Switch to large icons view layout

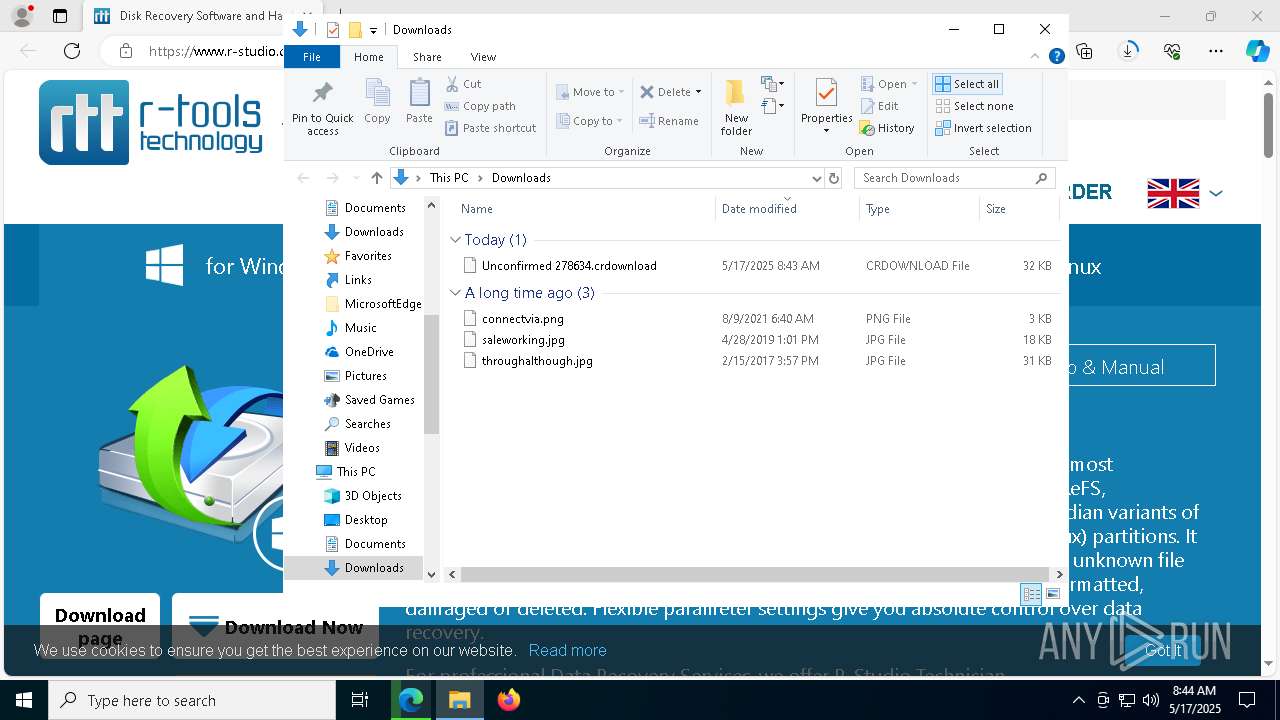click(1052, 594)
